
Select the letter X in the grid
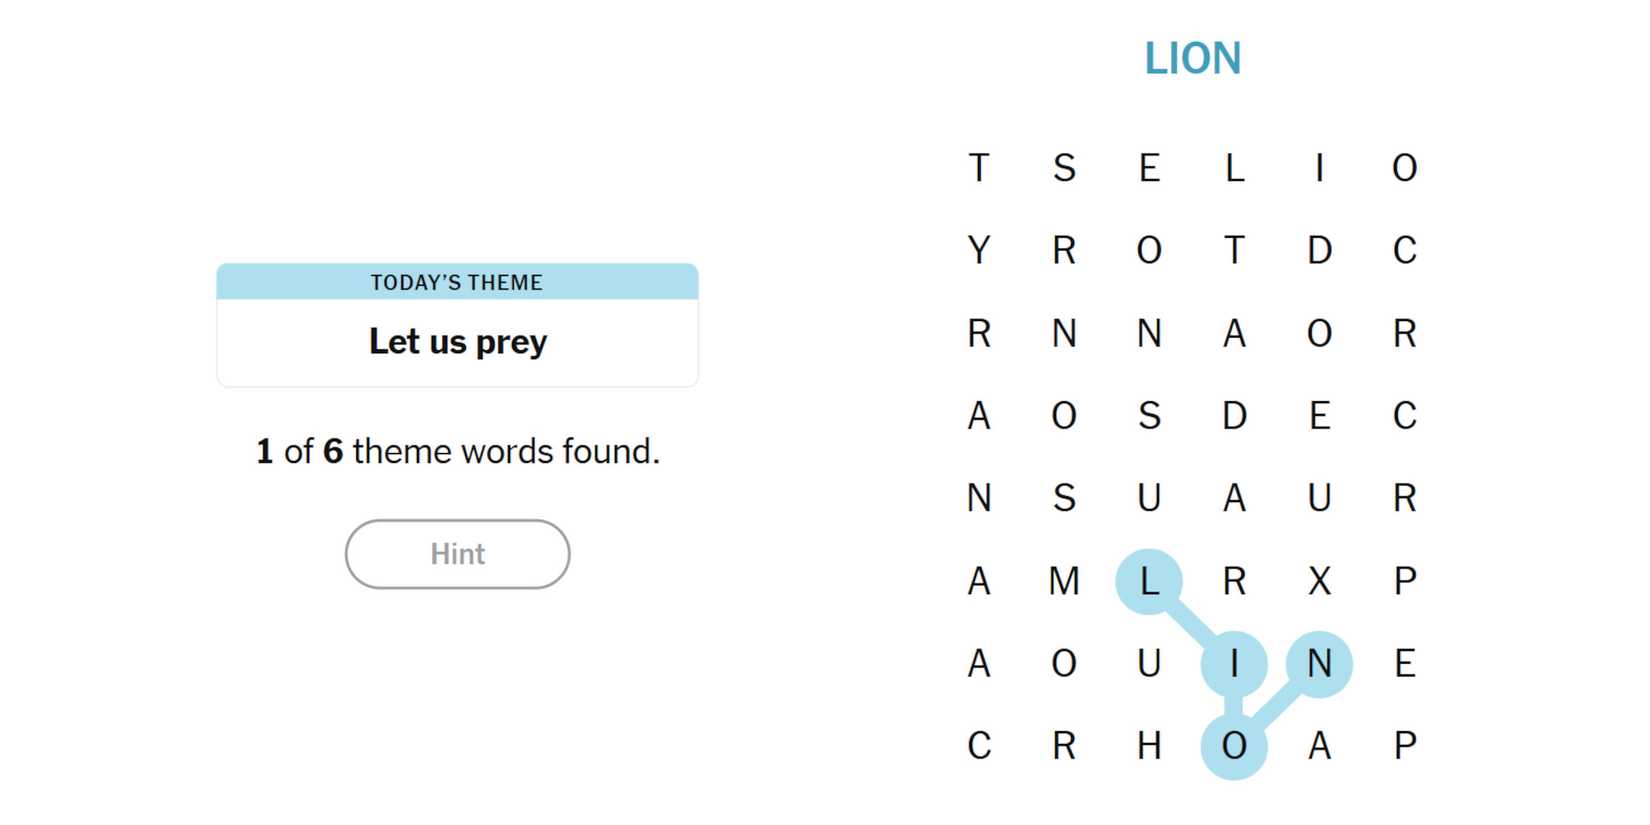tap(1319, 581)
